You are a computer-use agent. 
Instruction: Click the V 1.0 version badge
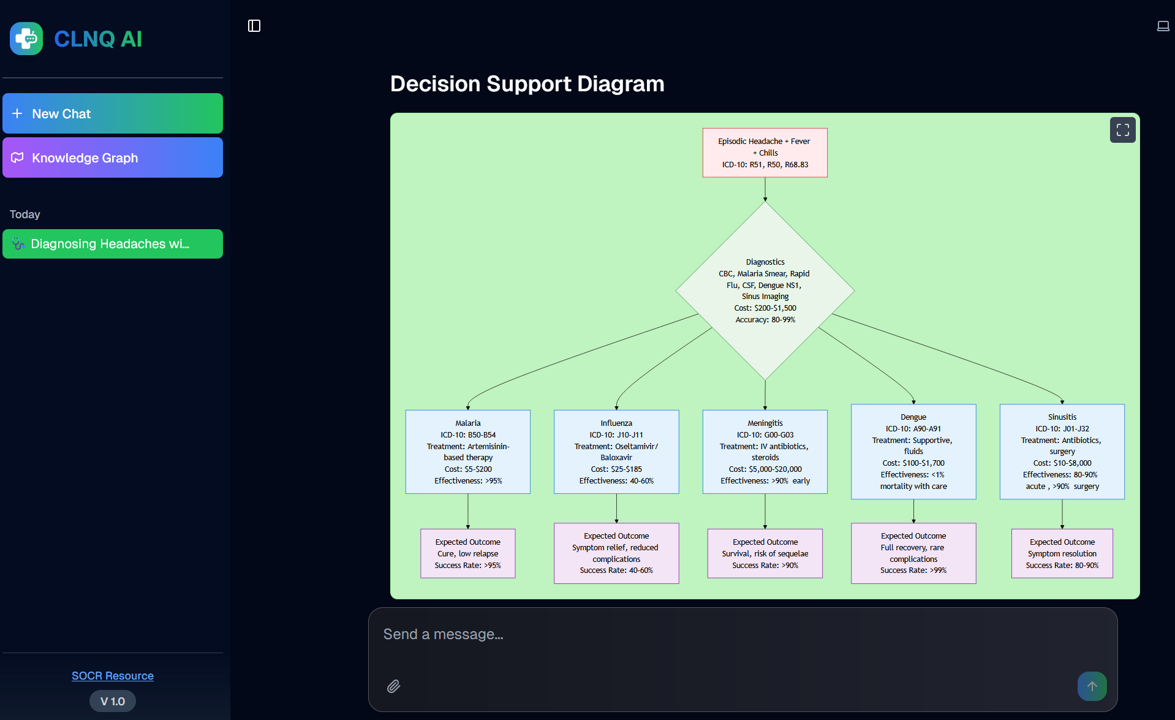click(112, 701)
